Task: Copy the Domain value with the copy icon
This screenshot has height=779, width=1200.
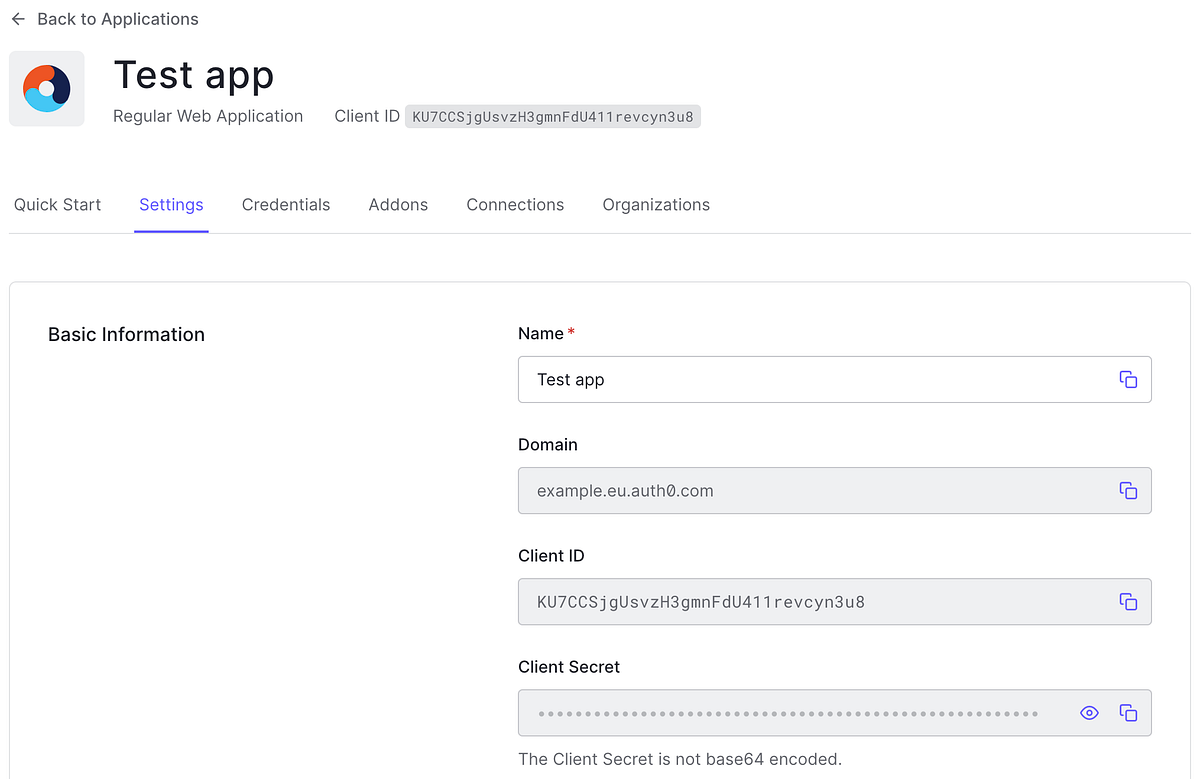Action: pyautogui.click(x=1128, y=490)
